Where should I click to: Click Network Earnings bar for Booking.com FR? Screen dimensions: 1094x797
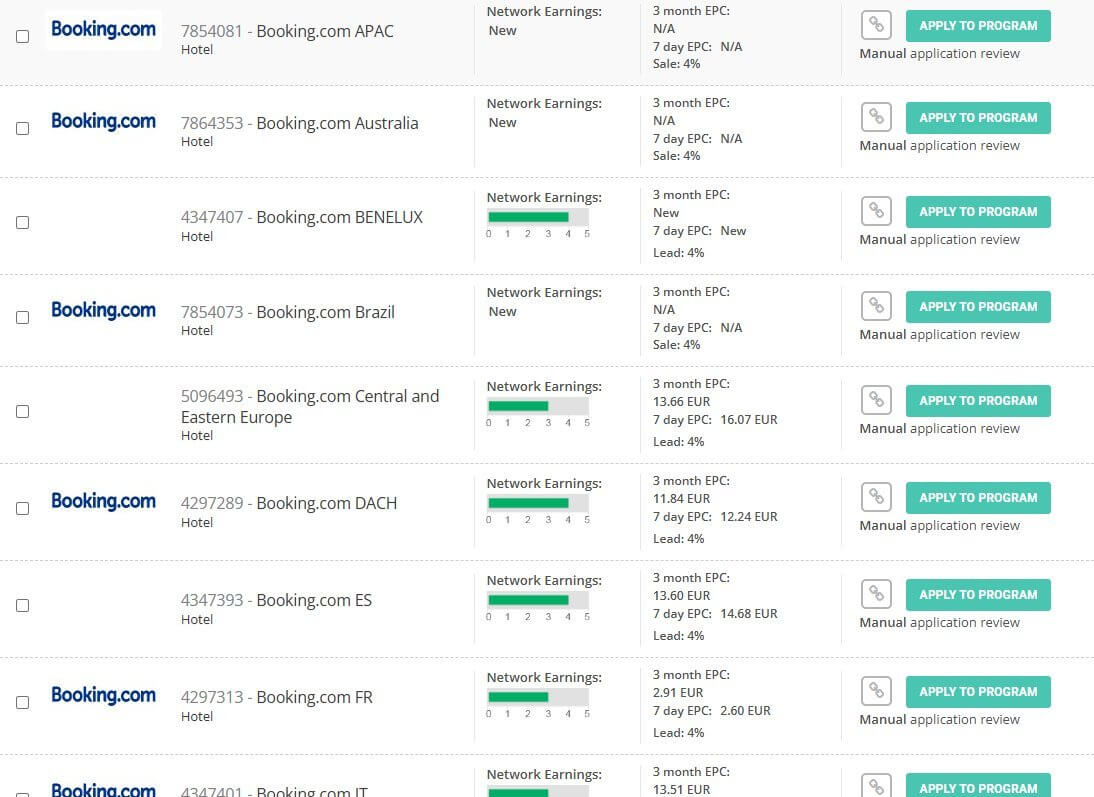click(538, 697)
